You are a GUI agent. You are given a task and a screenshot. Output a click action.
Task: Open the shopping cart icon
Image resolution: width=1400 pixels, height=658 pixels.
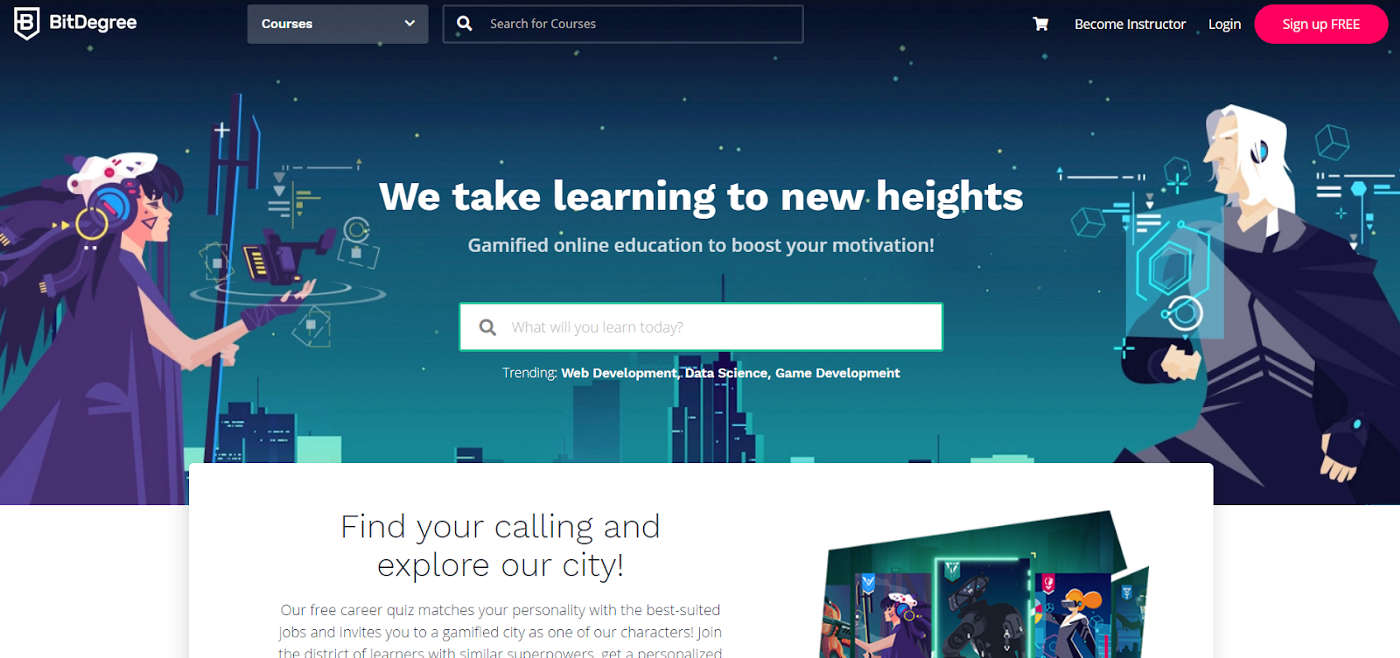click(1040, 24)
